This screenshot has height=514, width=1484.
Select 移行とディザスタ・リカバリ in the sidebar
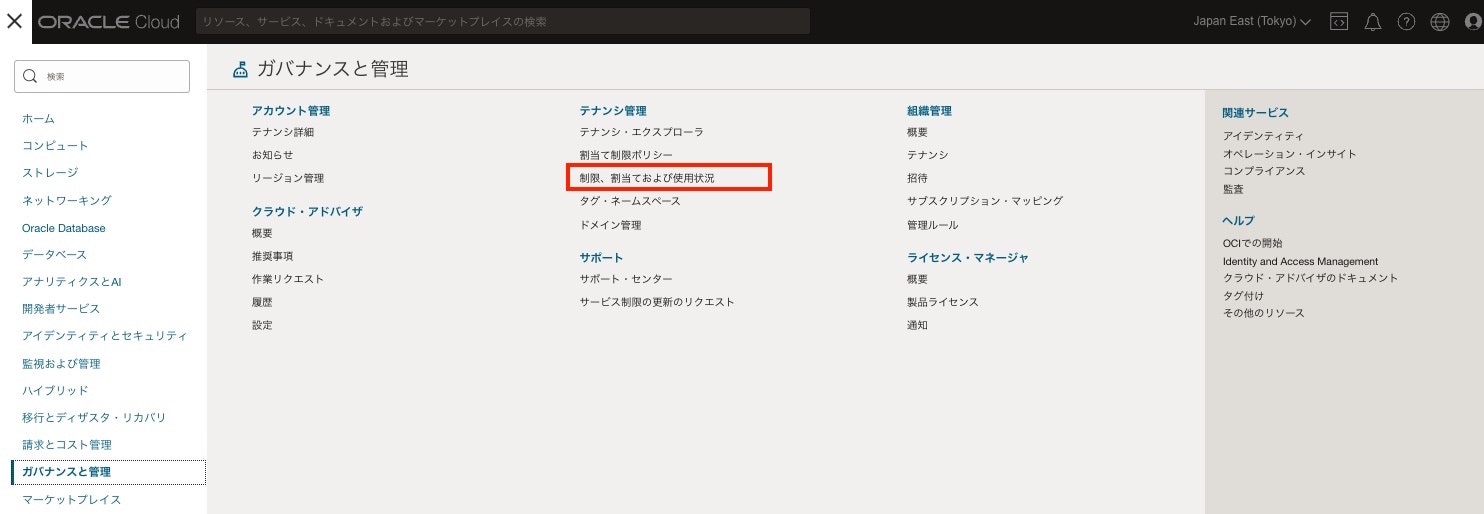click(94, 417)
